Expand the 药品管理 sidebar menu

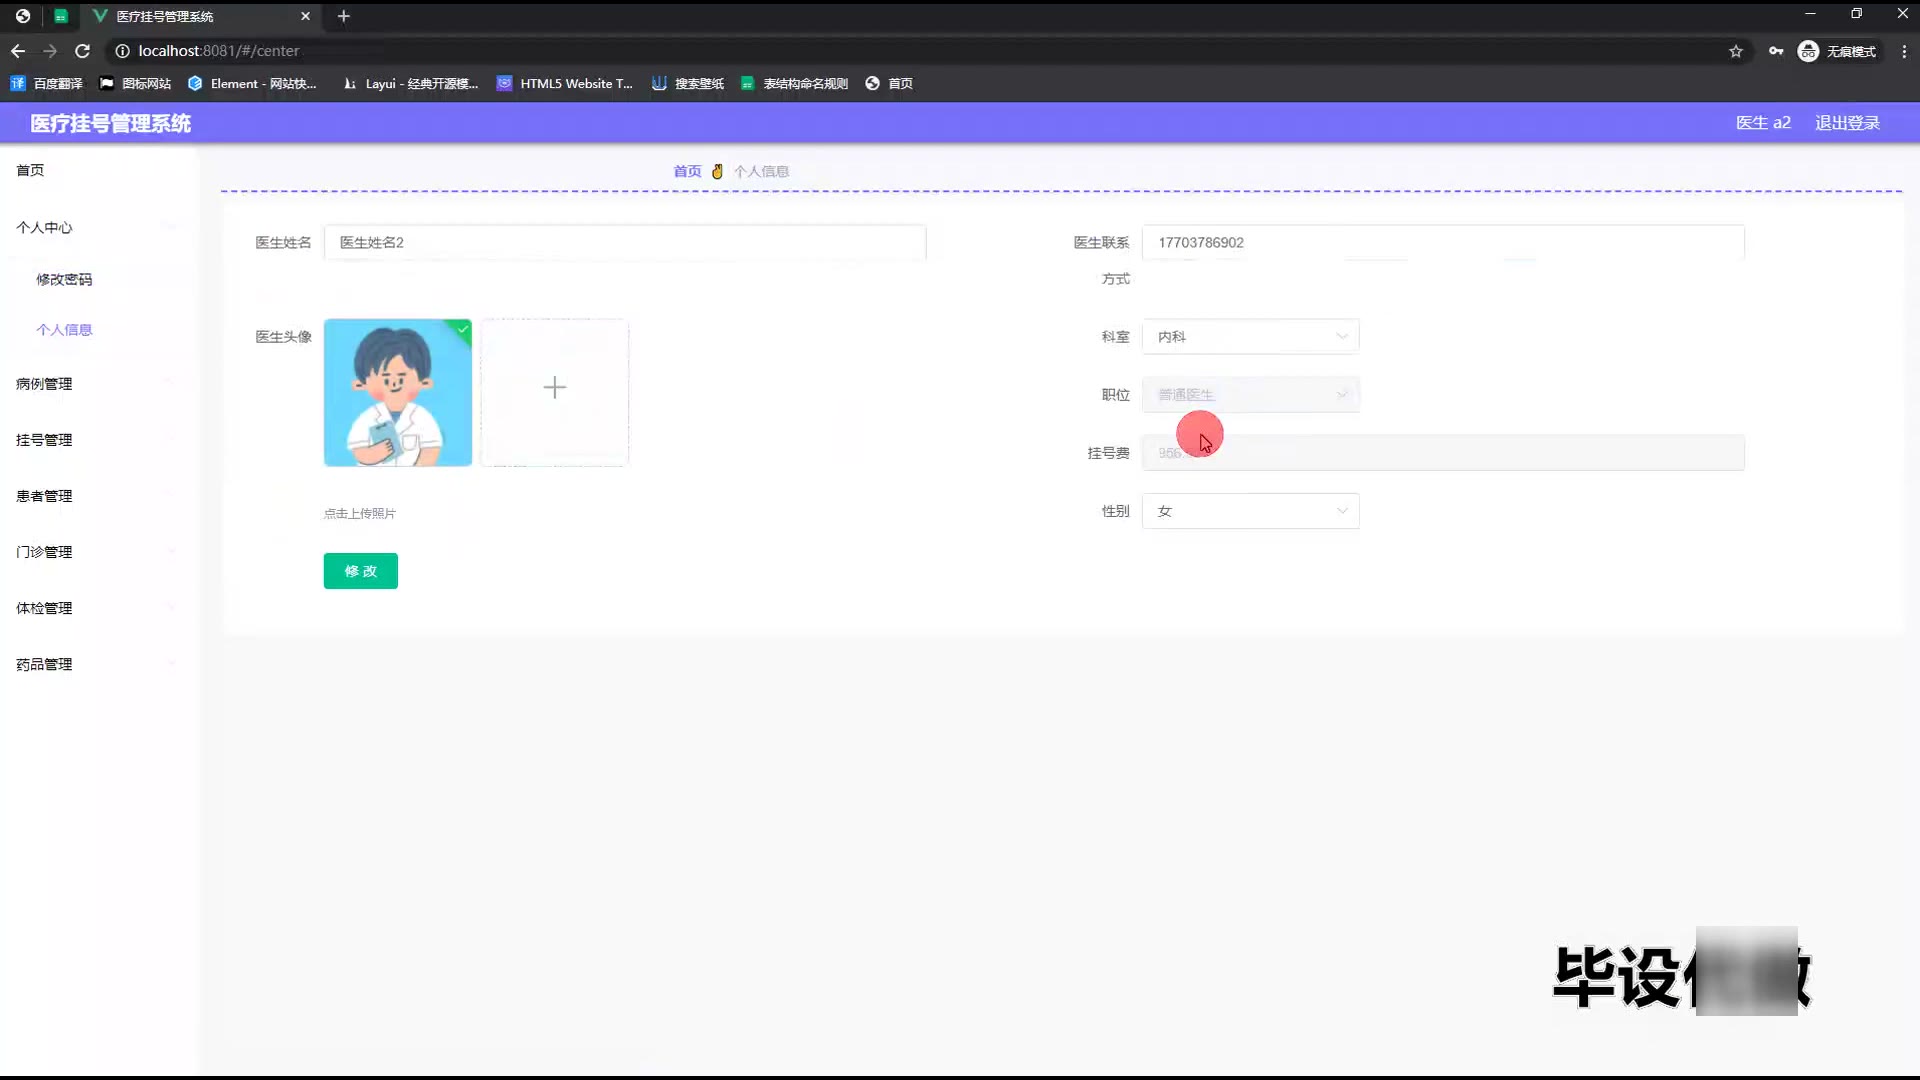(44, 664)
